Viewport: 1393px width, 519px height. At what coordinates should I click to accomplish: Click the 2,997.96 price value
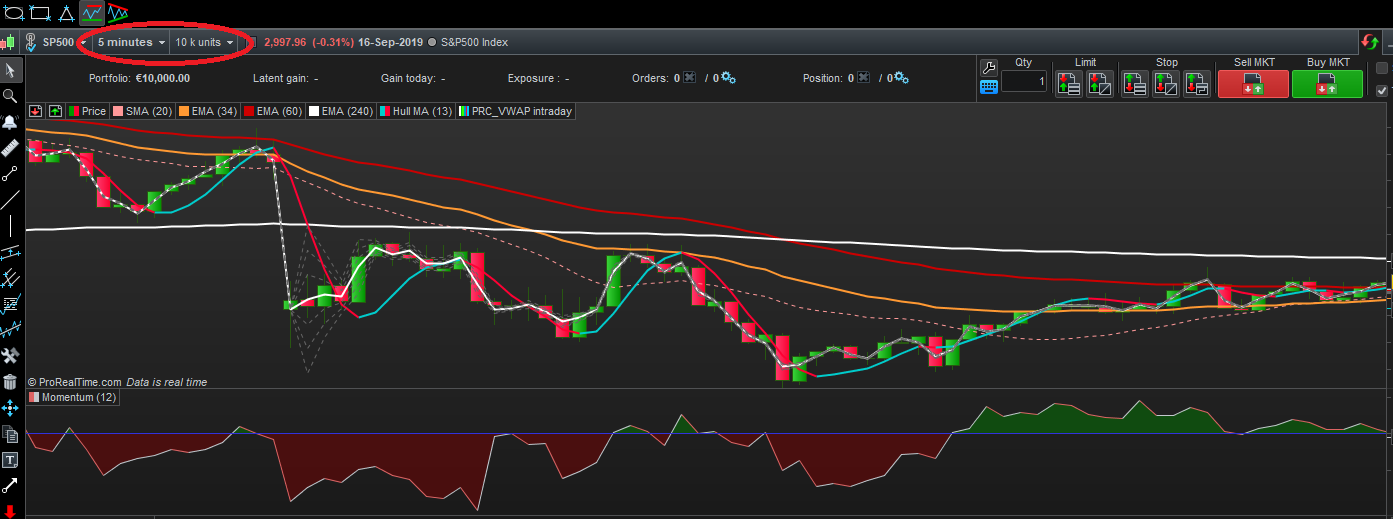point(285,42)
